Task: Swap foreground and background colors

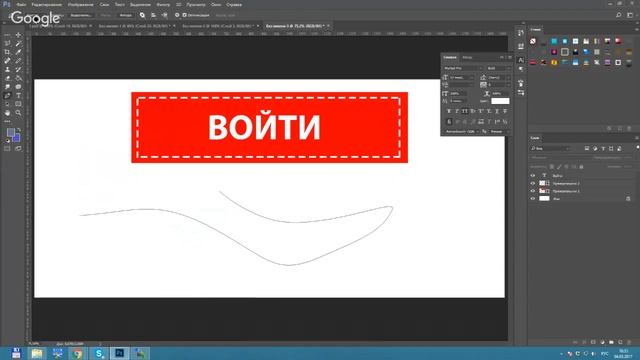Action: point(19,130)
